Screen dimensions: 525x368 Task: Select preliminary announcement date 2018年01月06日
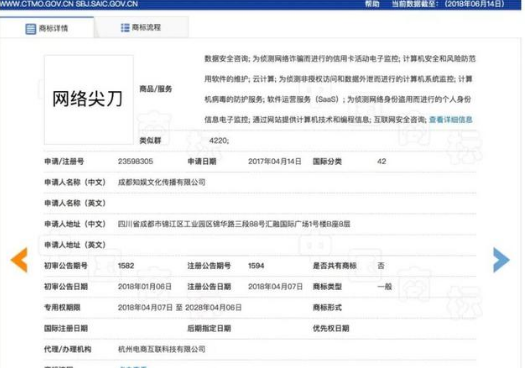pyautogui.click(x=145, y=287)
